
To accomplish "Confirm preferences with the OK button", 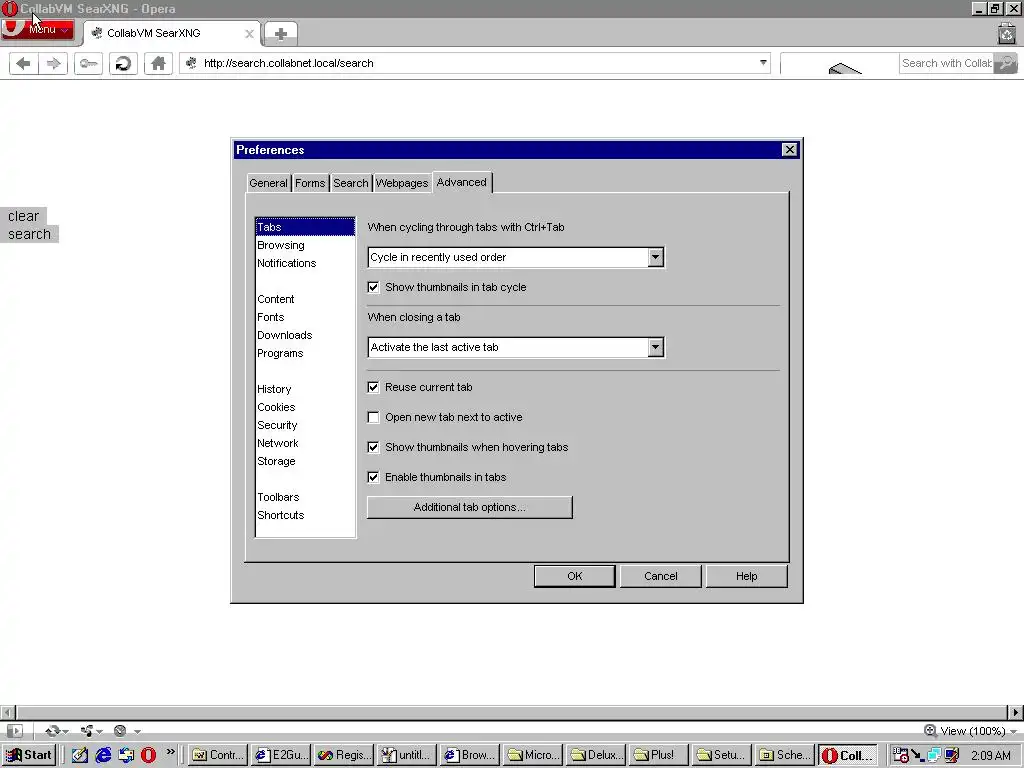I will click(575, 576).
